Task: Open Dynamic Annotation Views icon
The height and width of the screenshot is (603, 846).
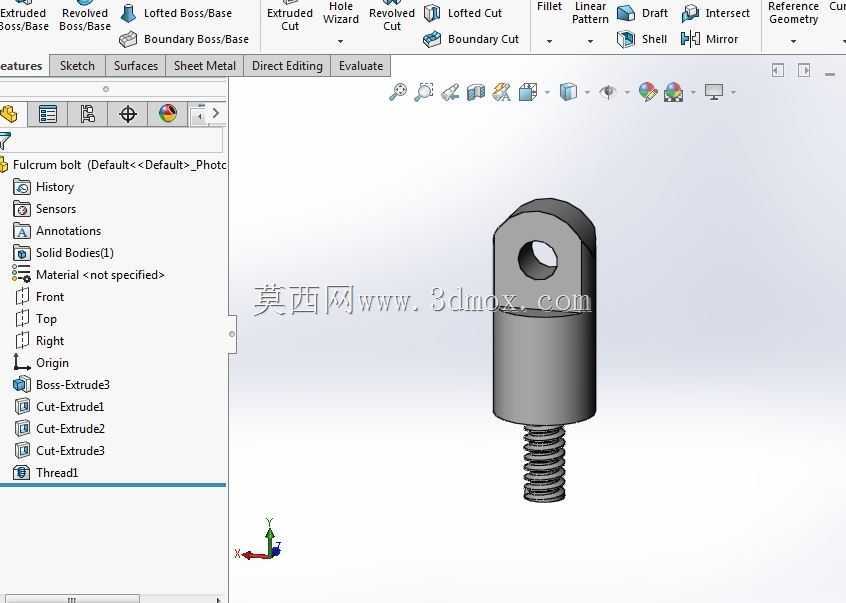Action: pyautogui.click(x=502, y=92)
